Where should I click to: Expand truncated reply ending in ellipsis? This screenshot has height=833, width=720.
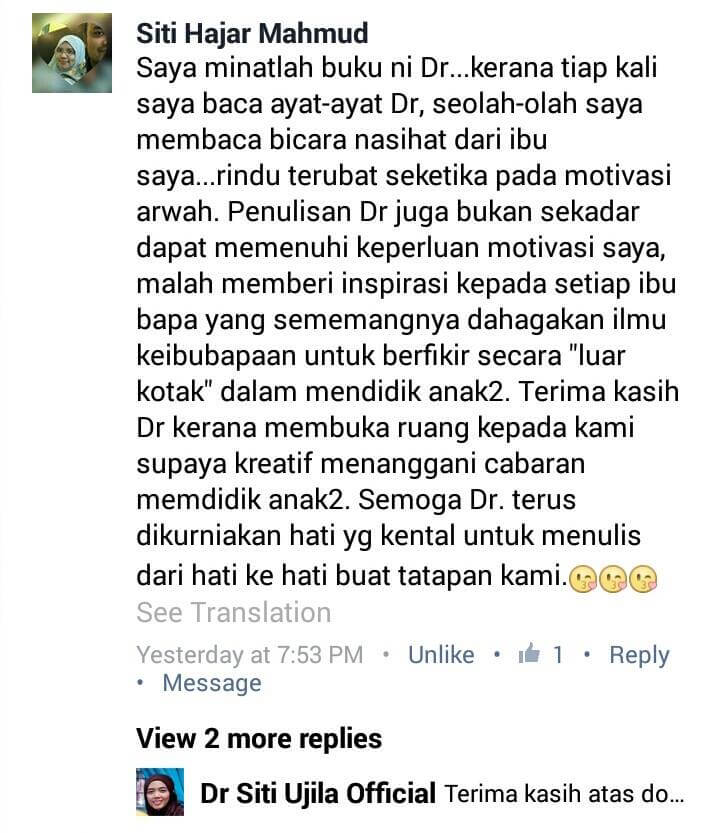564,794
